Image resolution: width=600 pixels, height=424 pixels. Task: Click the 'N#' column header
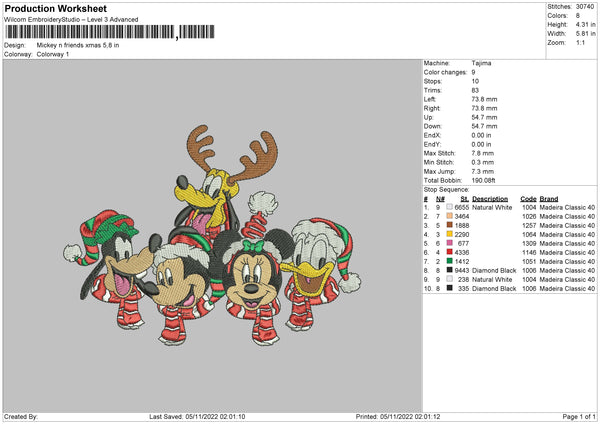pos(440,199)
